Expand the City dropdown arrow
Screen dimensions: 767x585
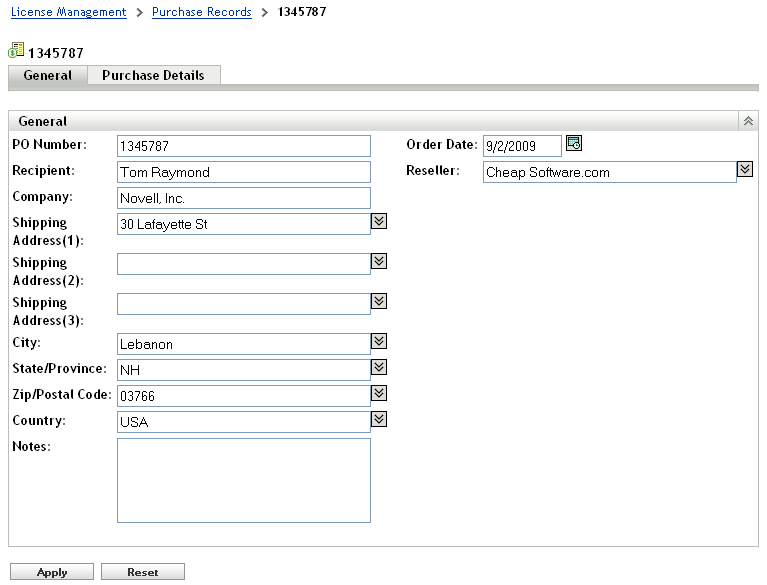point(379,341)
